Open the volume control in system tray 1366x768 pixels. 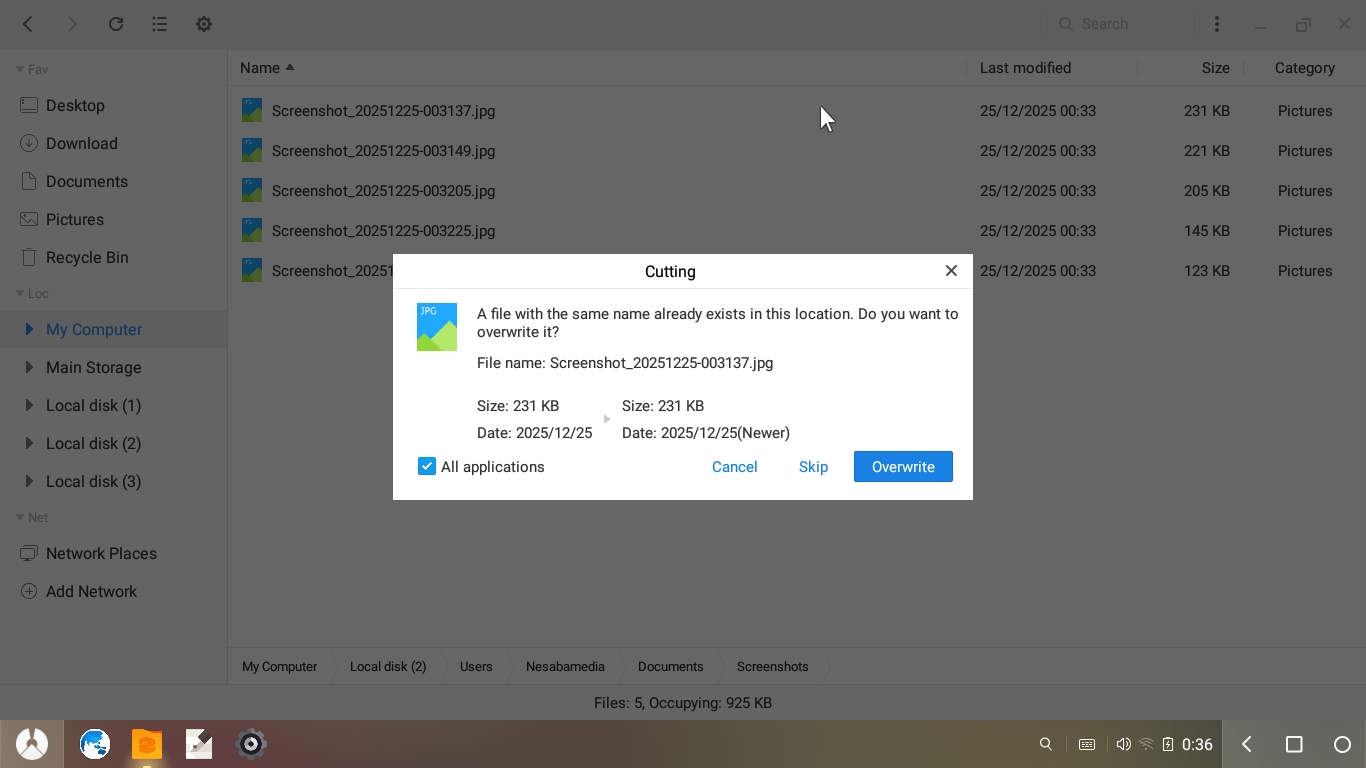1123,744
